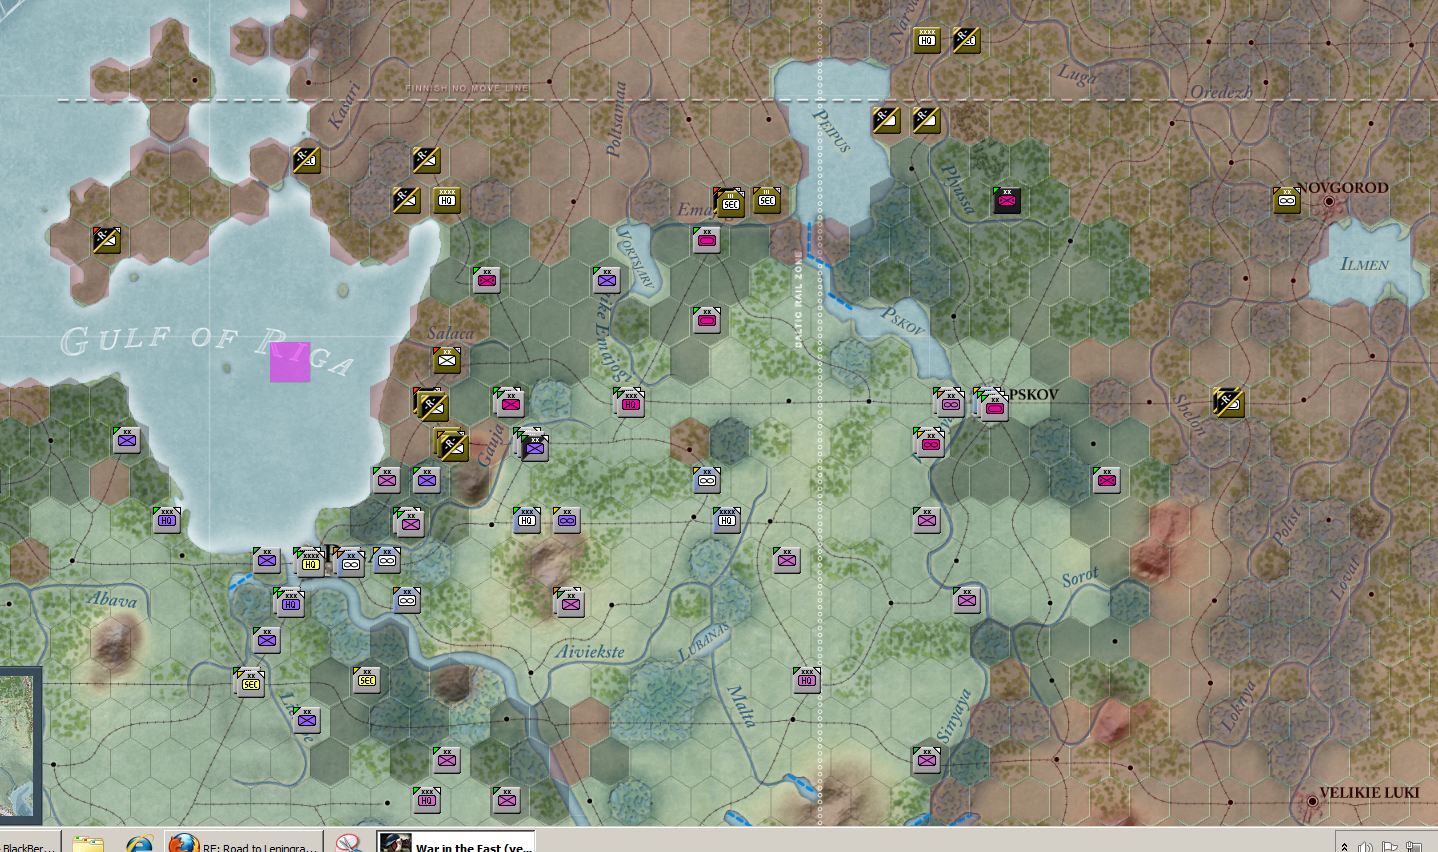Image resolution: width=1438 pixels, height=852 pixels.
Task: Click the unit stack on the Pskov city hex
Action: (991, 404)
